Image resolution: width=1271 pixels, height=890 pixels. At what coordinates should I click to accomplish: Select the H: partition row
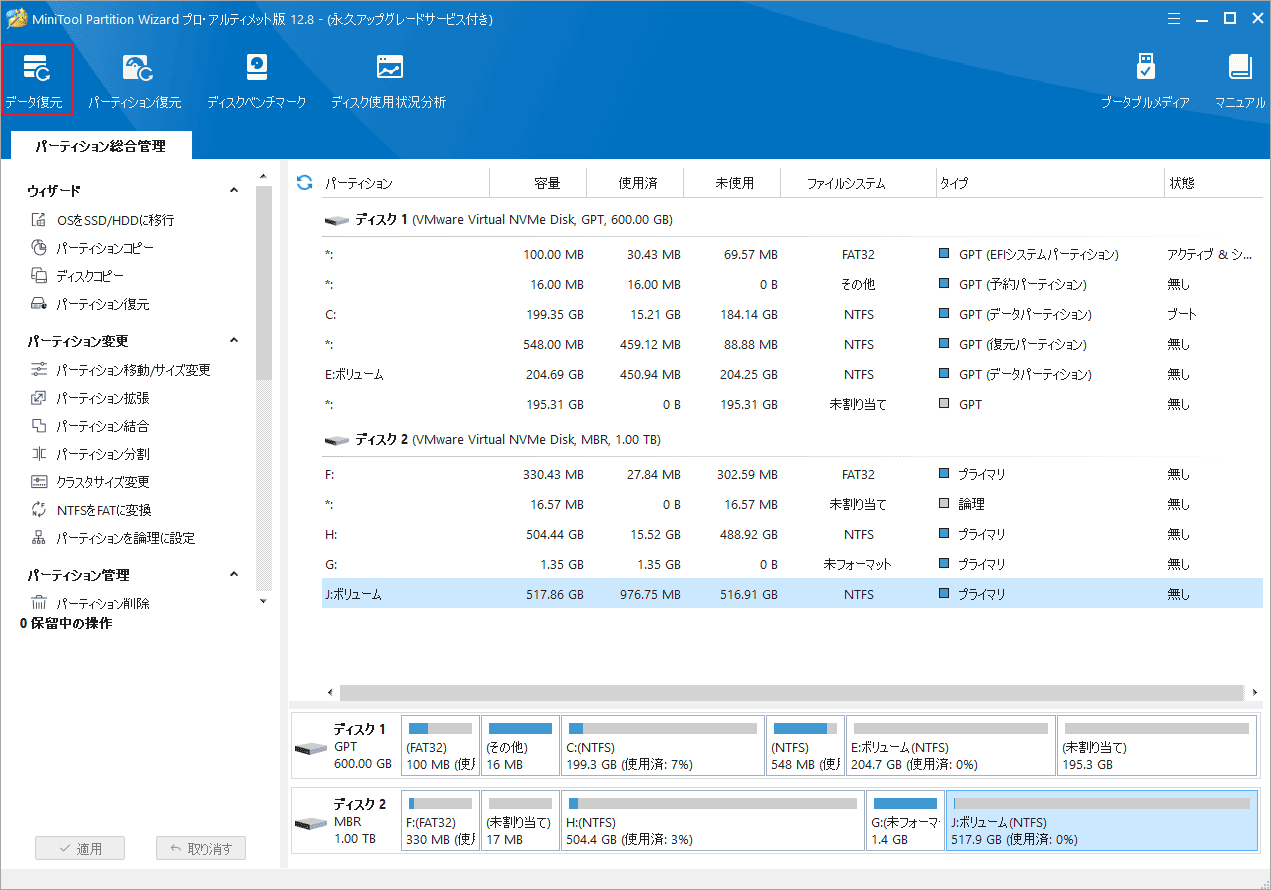coord(792,534)
